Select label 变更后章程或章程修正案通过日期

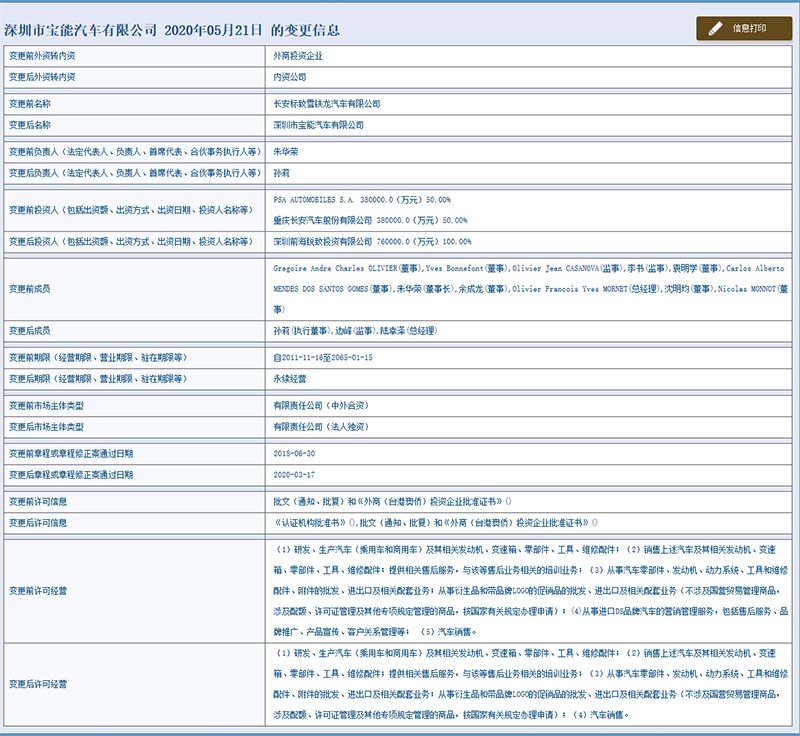tap(71, 475)
